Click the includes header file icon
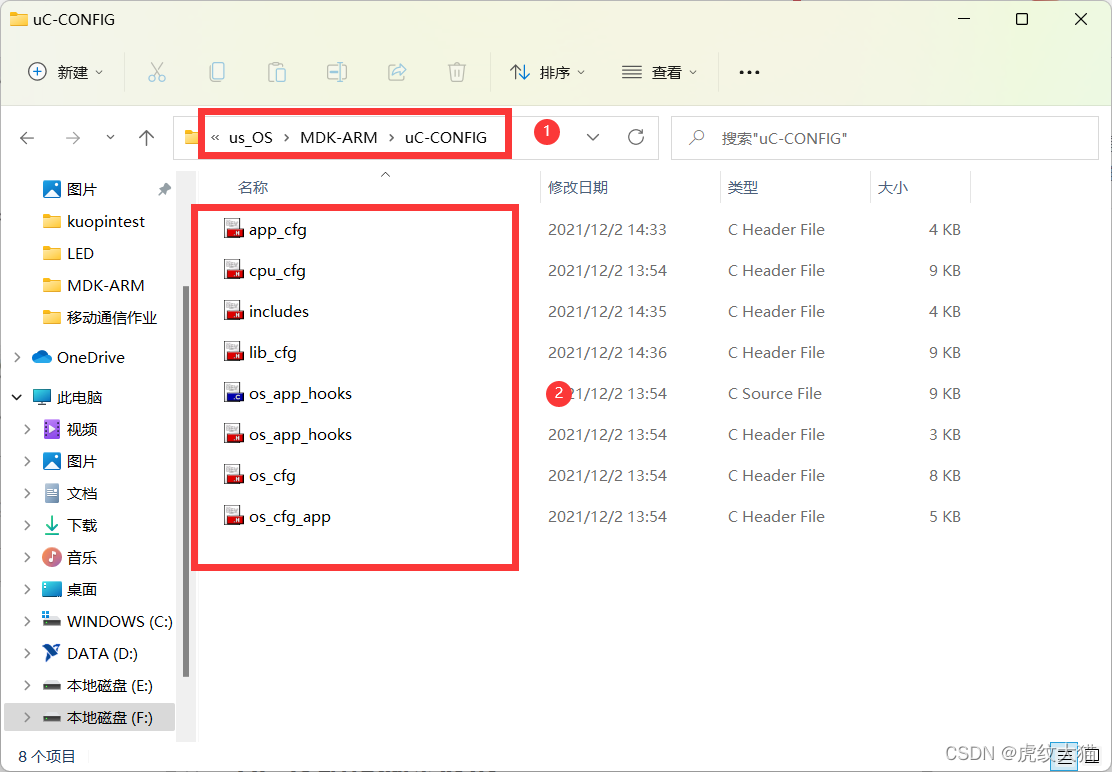The width and height of the screenshot is (1112, 772). (234, 311)
